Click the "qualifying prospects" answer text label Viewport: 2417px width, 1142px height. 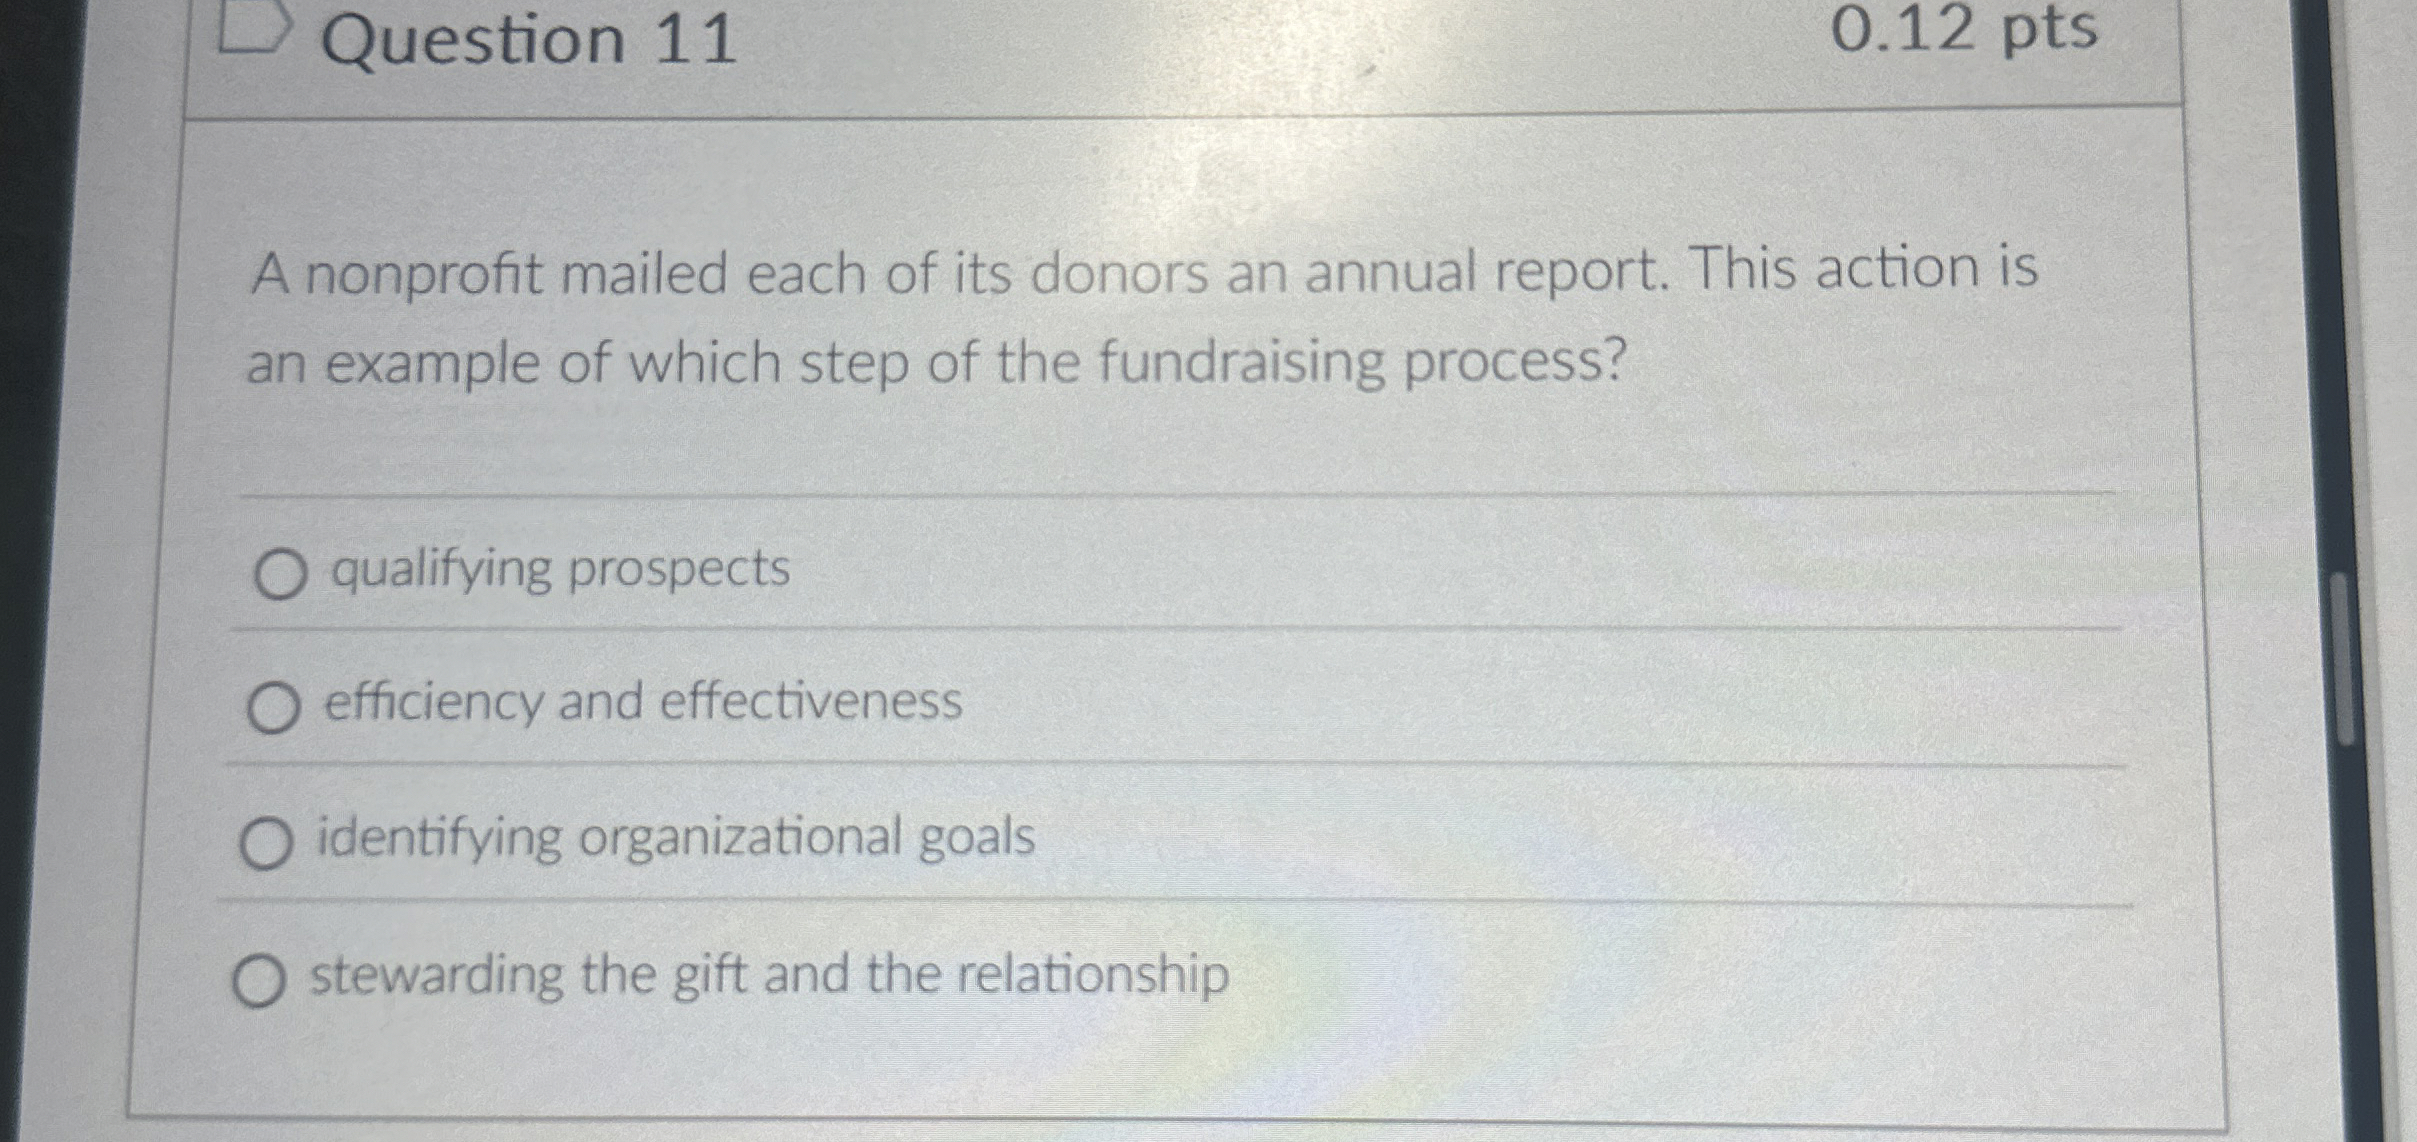pyautogui.click(x=555, y=570)
